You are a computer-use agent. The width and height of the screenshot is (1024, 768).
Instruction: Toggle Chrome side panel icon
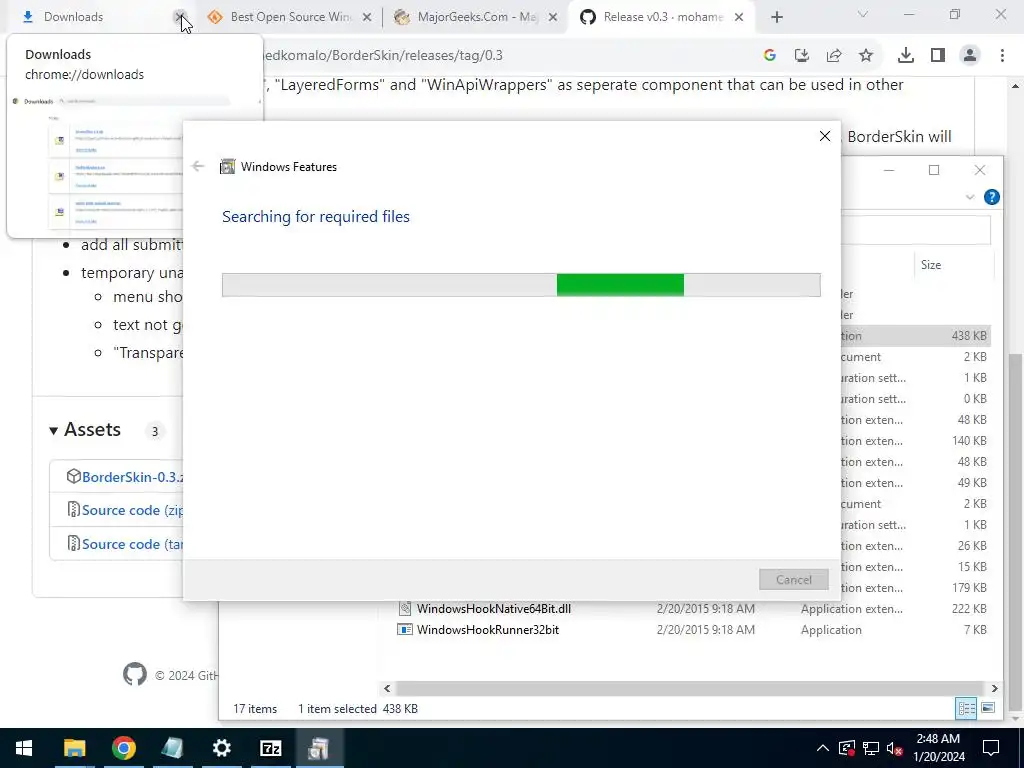(938, 56)
